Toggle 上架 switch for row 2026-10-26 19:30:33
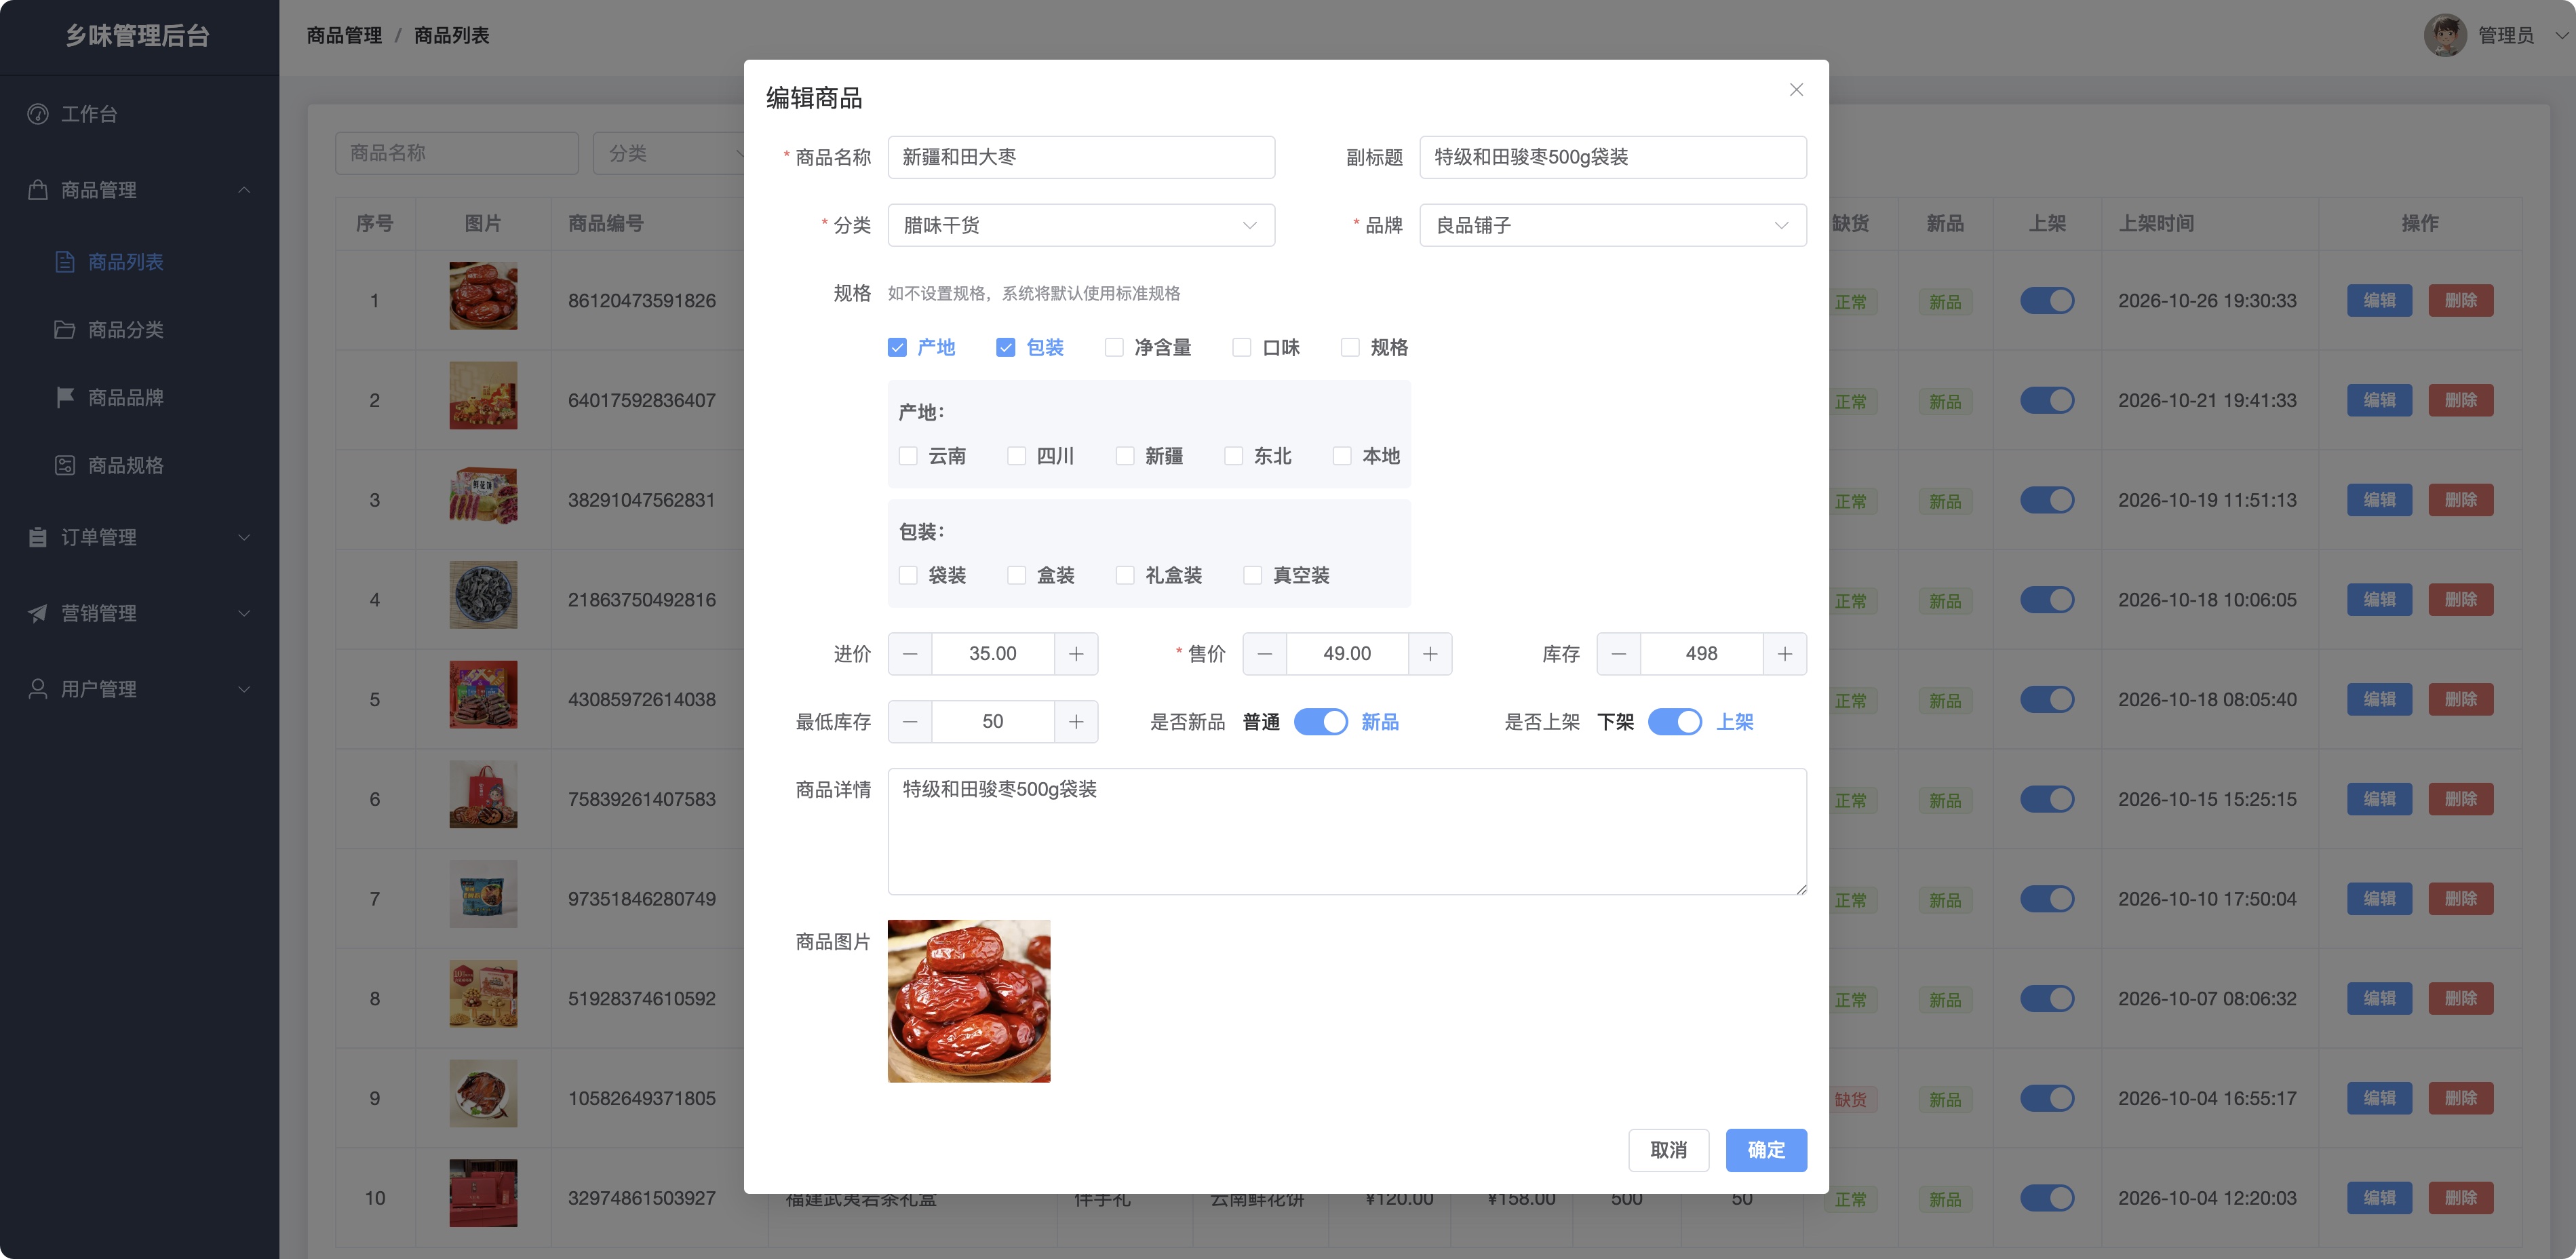The image size is (2576, 1259). click(x=2047, y=301)
